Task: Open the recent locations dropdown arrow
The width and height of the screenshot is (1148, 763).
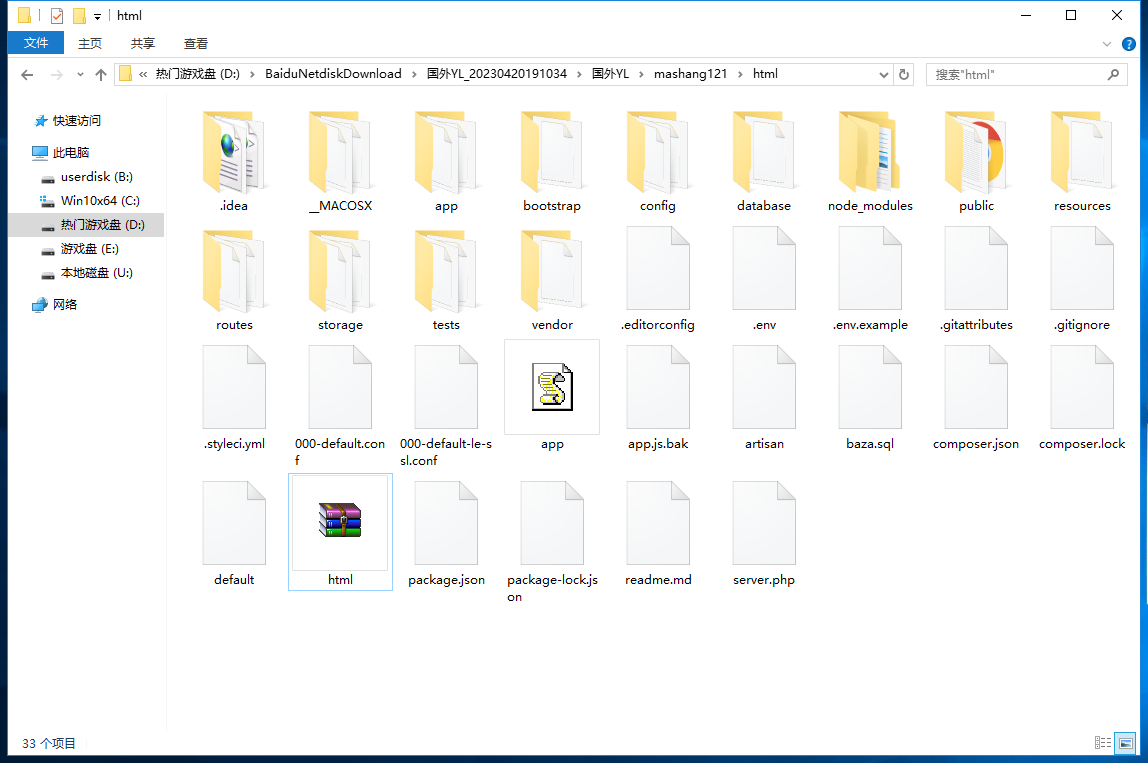Action: 79,75
